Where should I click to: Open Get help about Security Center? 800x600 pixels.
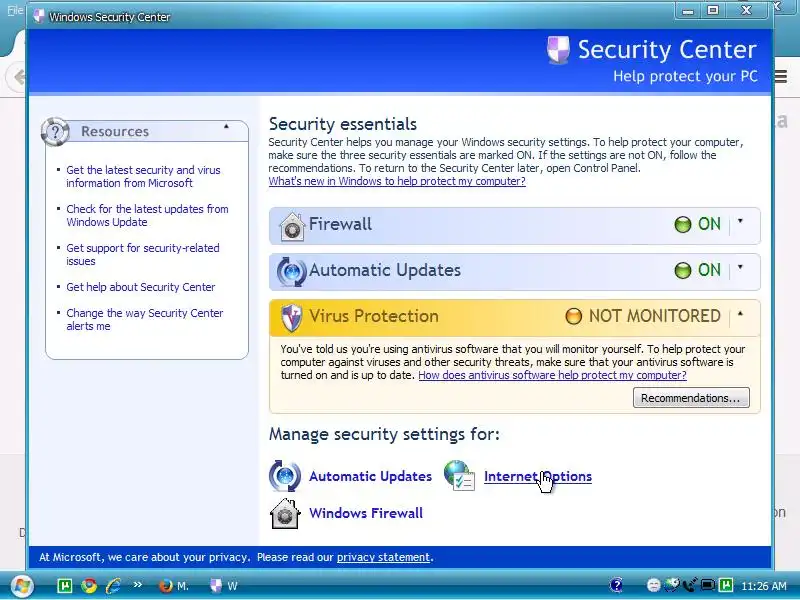(x=141, y=287)
